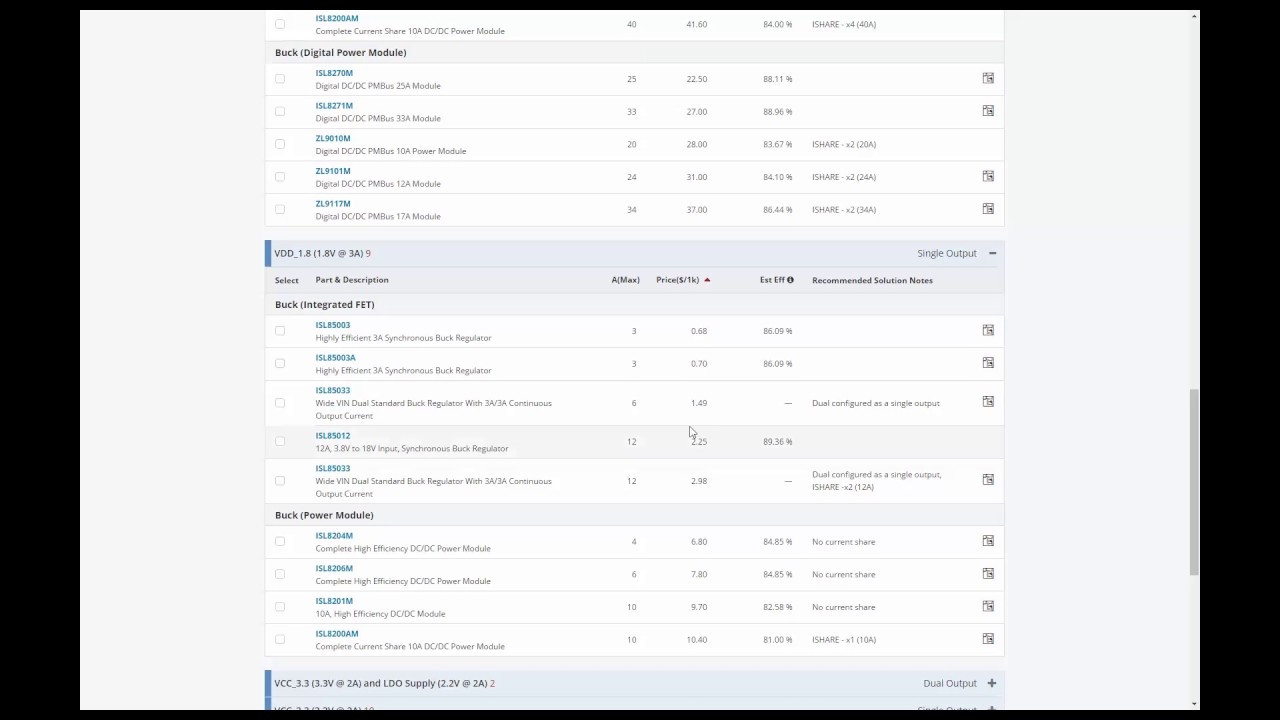The image size is (1280, 720).
Task: Open ZL9117M part link
Action: coord(333,204)
